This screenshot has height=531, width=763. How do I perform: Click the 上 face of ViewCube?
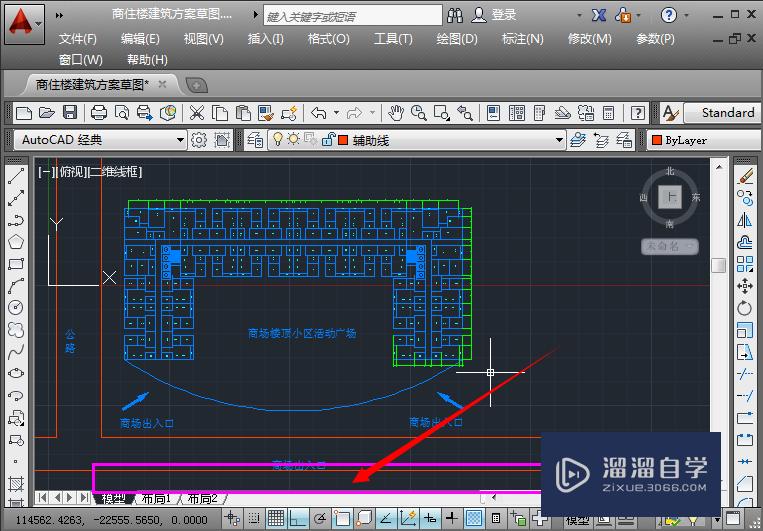pyautogui.click(x=670, y=197)
